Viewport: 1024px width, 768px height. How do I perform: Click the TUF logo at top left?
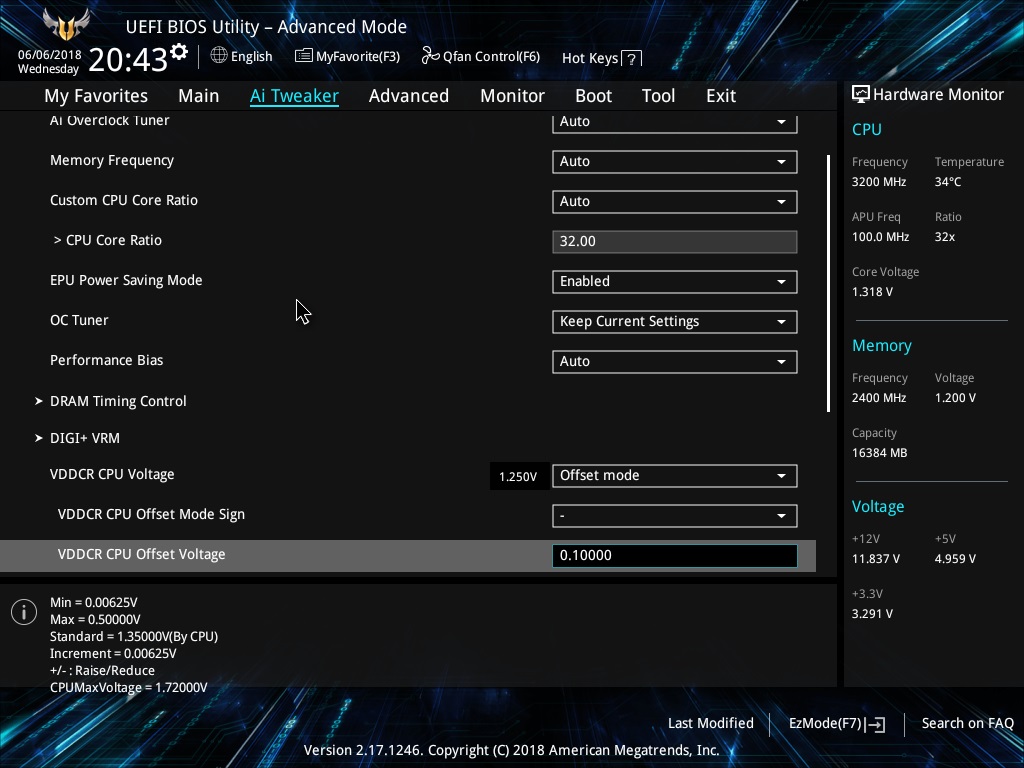[66, 25]
